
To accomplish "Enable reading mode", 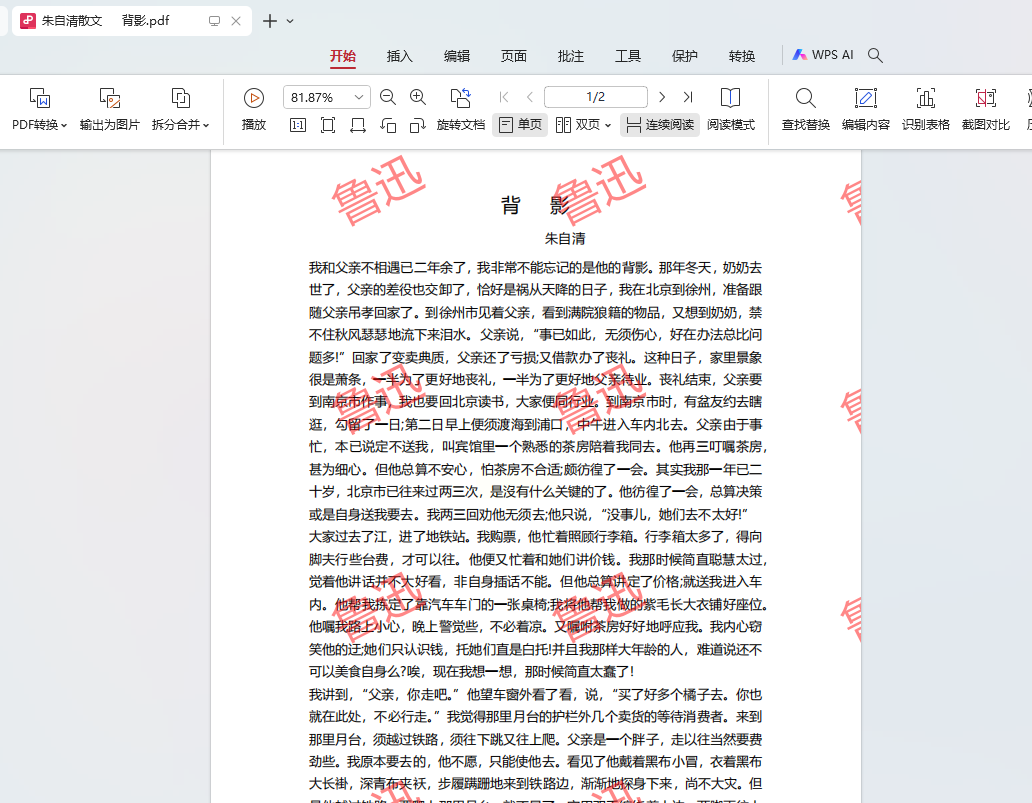I will [x=731, y=109].
